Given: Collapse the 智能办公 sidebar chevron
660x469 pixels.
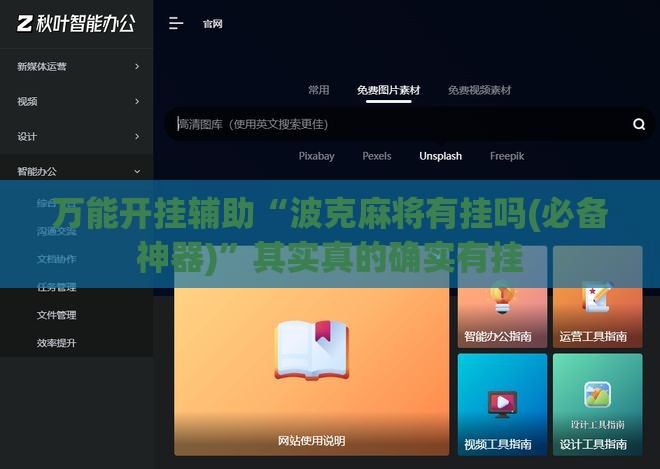Looking at the screenshot, I should point(137,171).
